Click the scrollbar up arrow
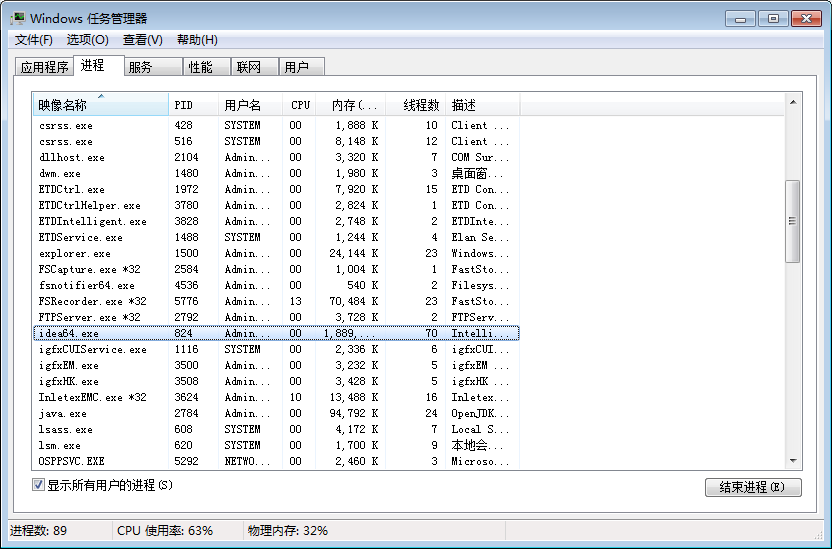The width and height of the screenshot is (832, 549). [793, 102]
